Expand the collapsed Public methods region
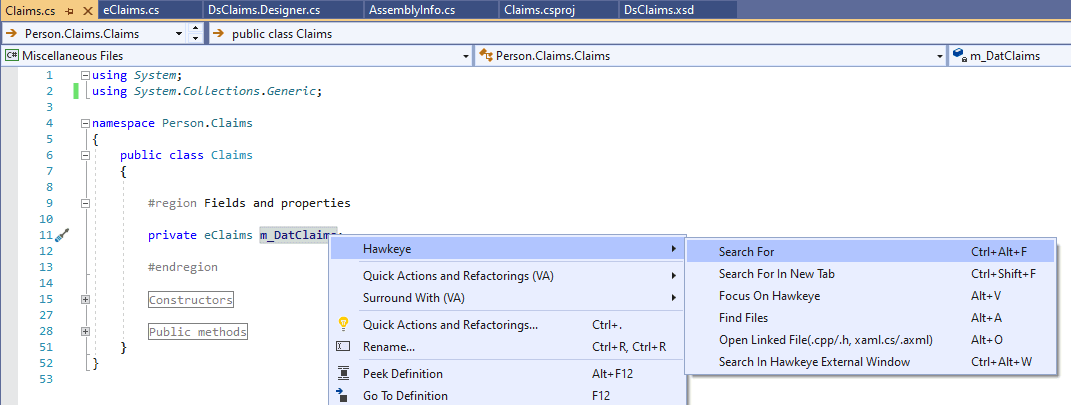Screen dimensions: 1071x405 click(x=85, y=332)
